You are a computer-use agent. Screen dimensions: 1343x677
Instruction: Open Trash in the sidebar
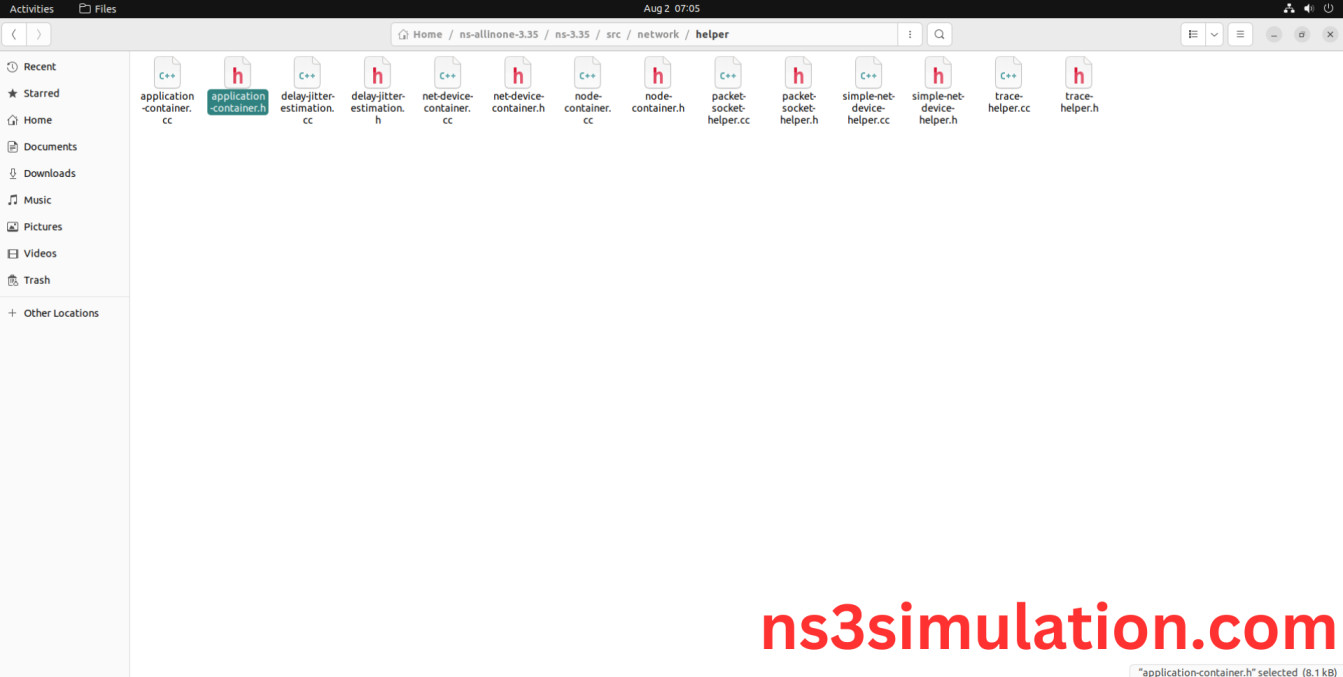click(37, 280)
